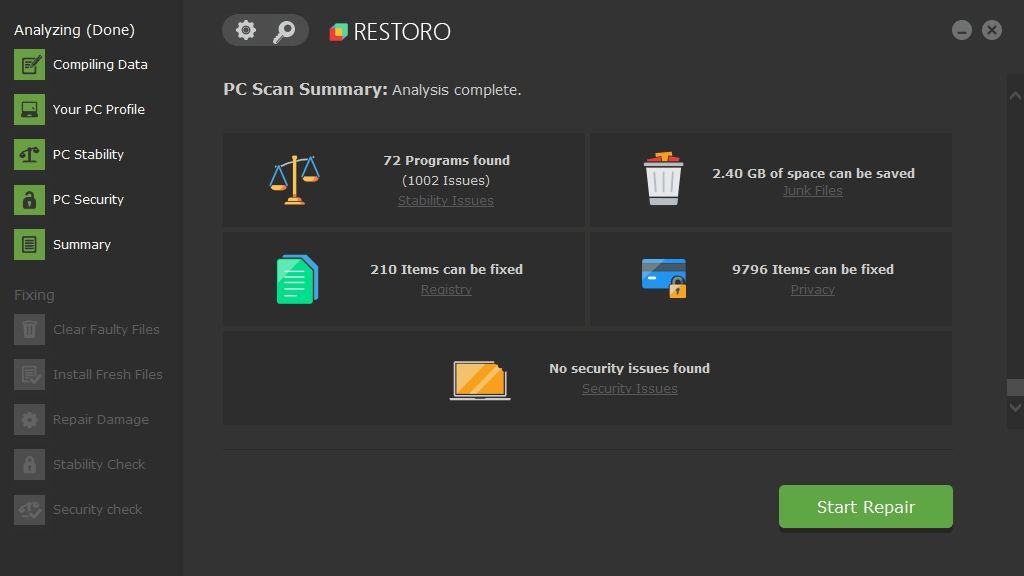1024x576 pixels.
Task: Click the PC Stability scales icon
Action: [x=29, y=155]
